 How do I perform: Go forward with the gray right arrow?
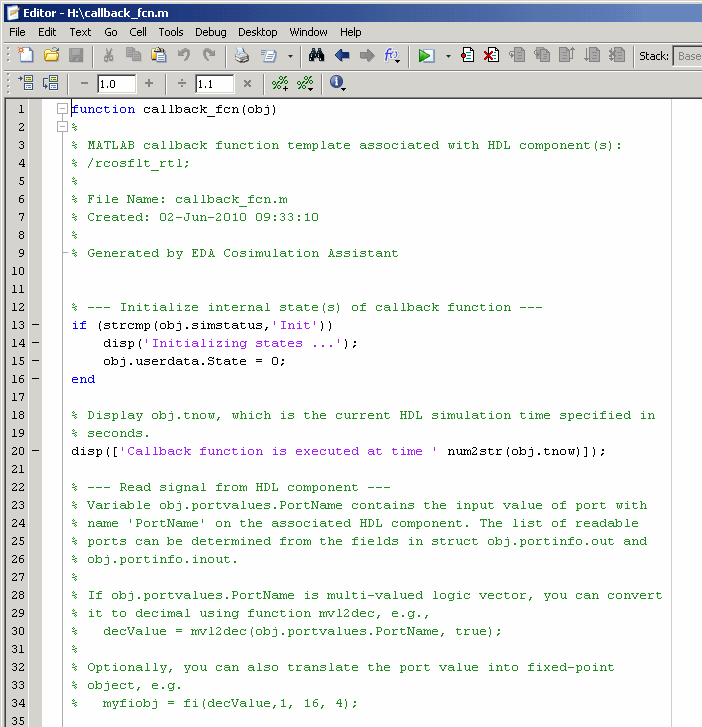367,56
